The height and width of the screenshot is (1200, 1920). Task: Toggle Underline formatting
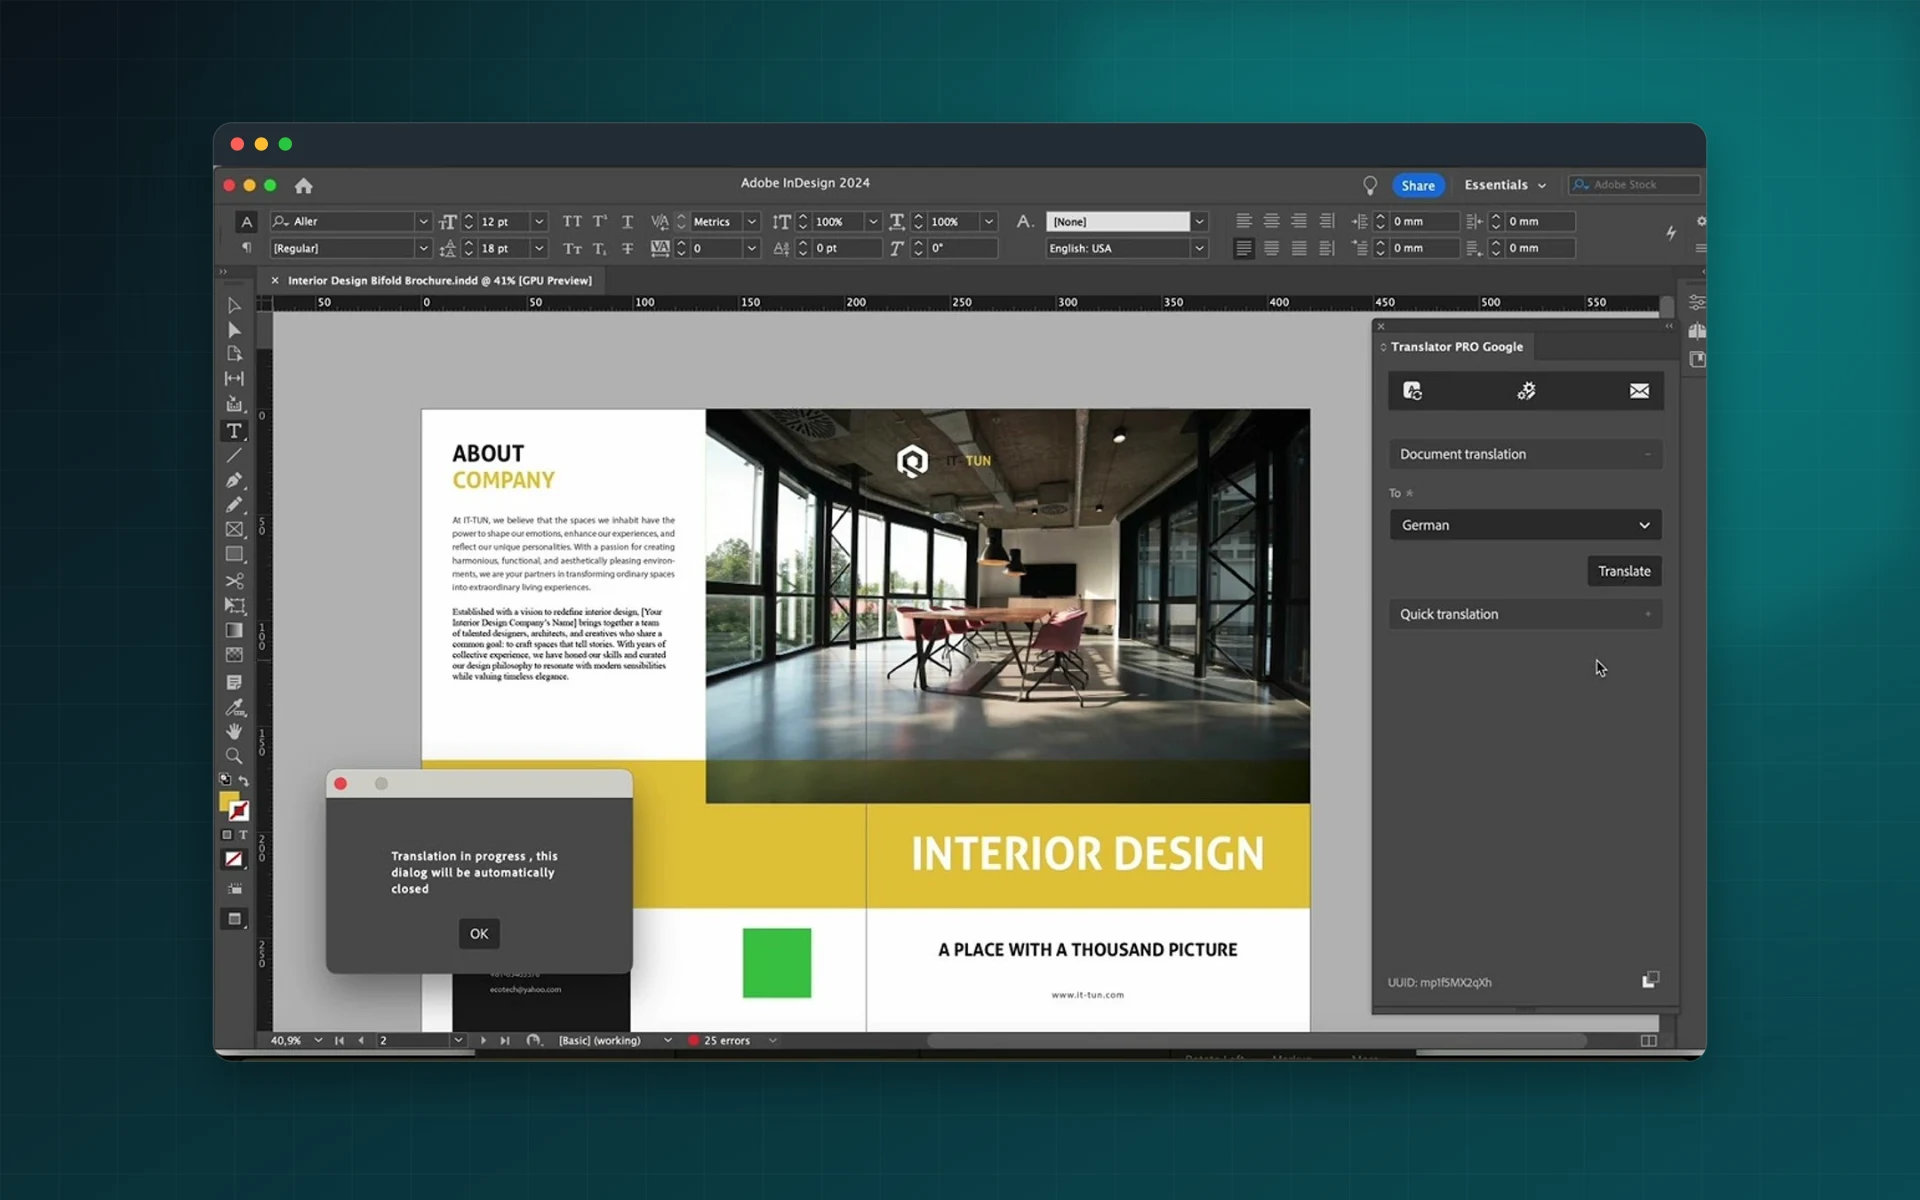627,222
